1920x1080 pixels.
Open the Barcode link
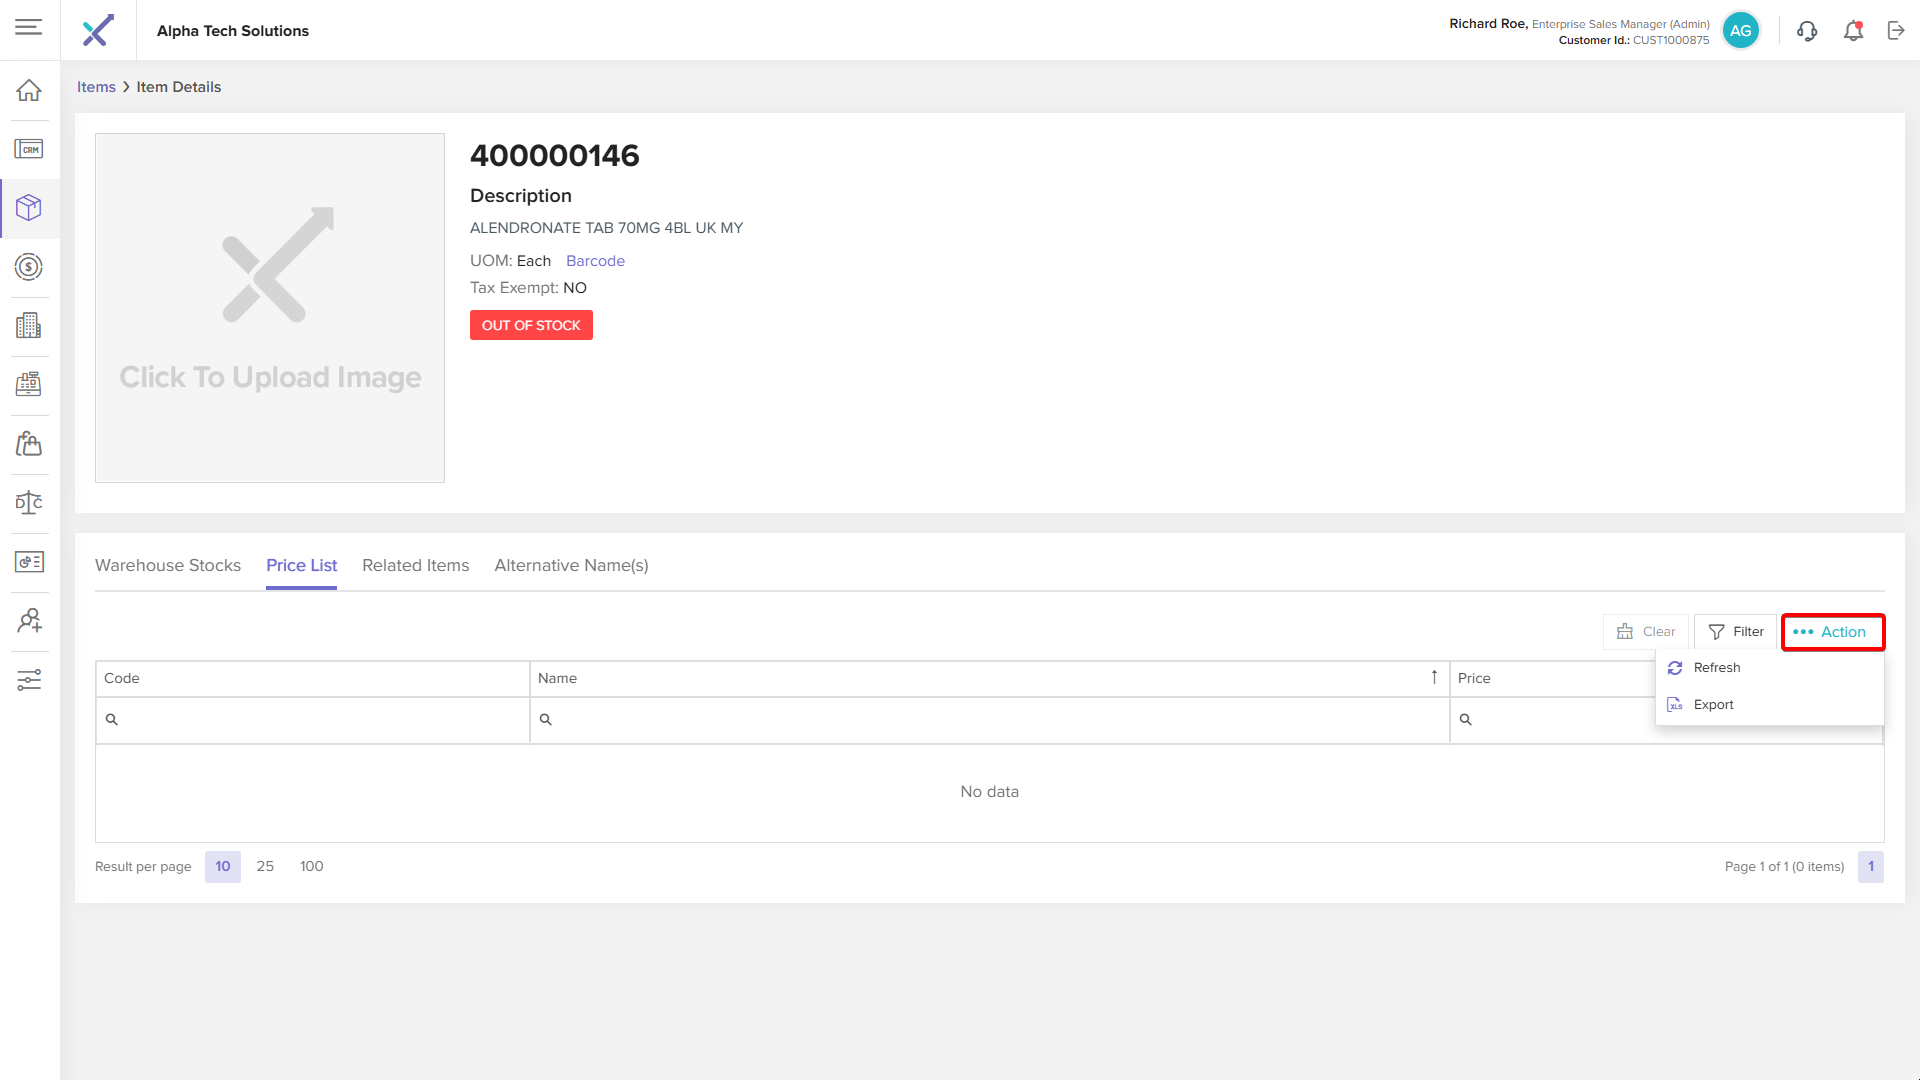(x=595, y=261)
